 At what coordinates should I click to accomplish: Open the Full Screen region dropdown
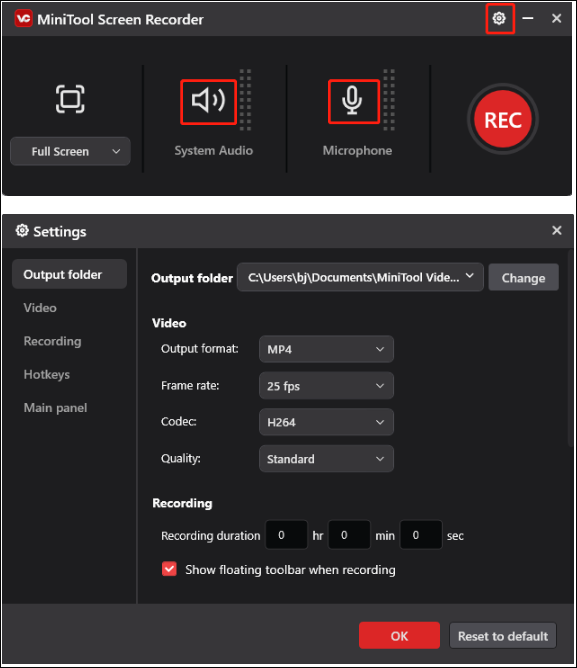click(x=70, y=151)
